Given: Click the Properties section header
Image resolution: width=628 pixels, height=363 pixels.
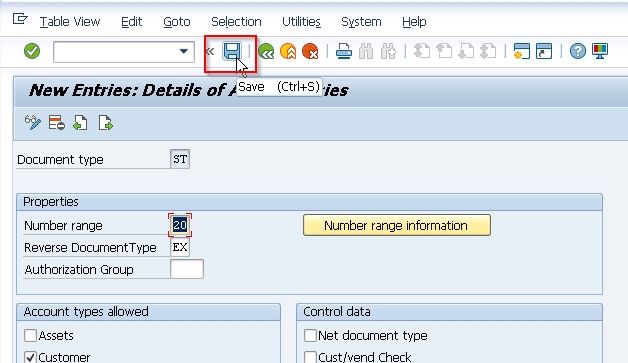Looking at the screenshot, I should point(310,202).
